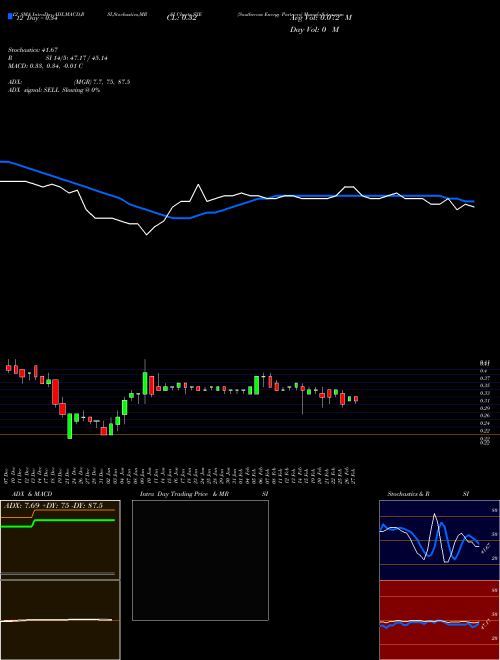The height and width of the screenshot is (660, 500).
Task: Click the 'ADX & MACD' panel title
Action: pyautogui.click(x=32, y=494)
